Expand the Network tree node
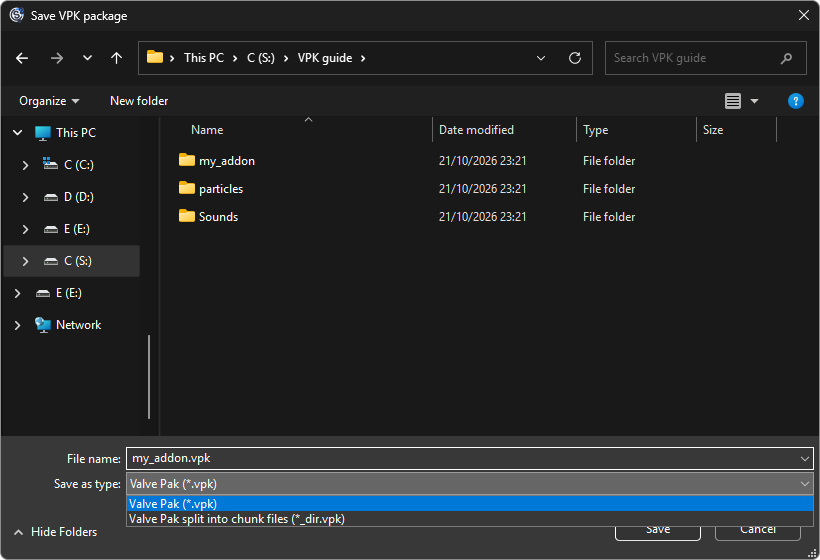The width and height of the screenshot is (820, 560). tap(17, 325)
